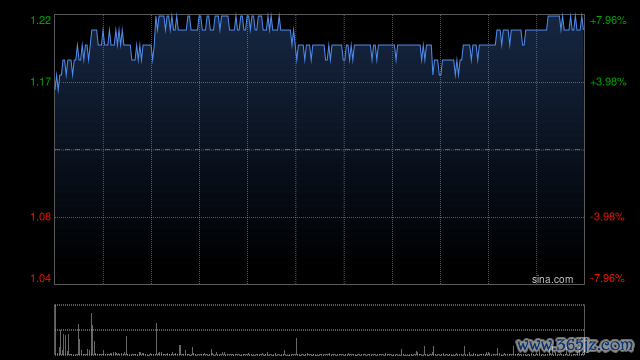Click the +7.96% percentage label
640x360 pixels.
(x=608, y=20)
